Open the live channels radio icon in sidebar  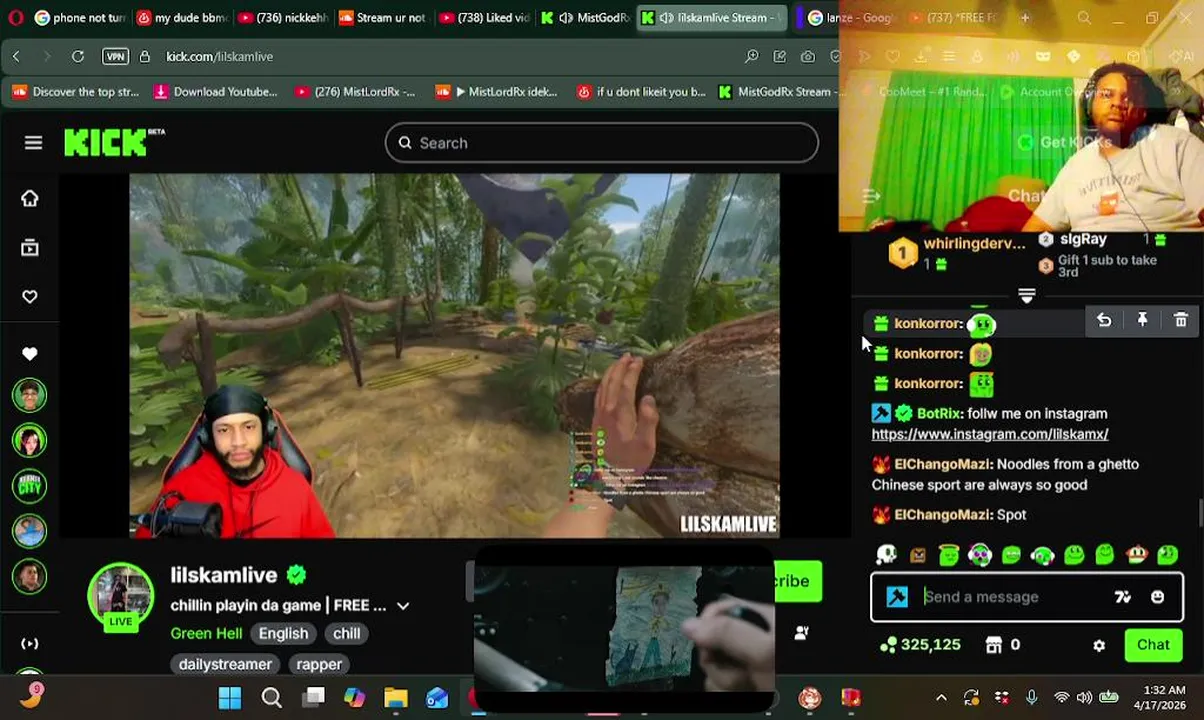30,644
